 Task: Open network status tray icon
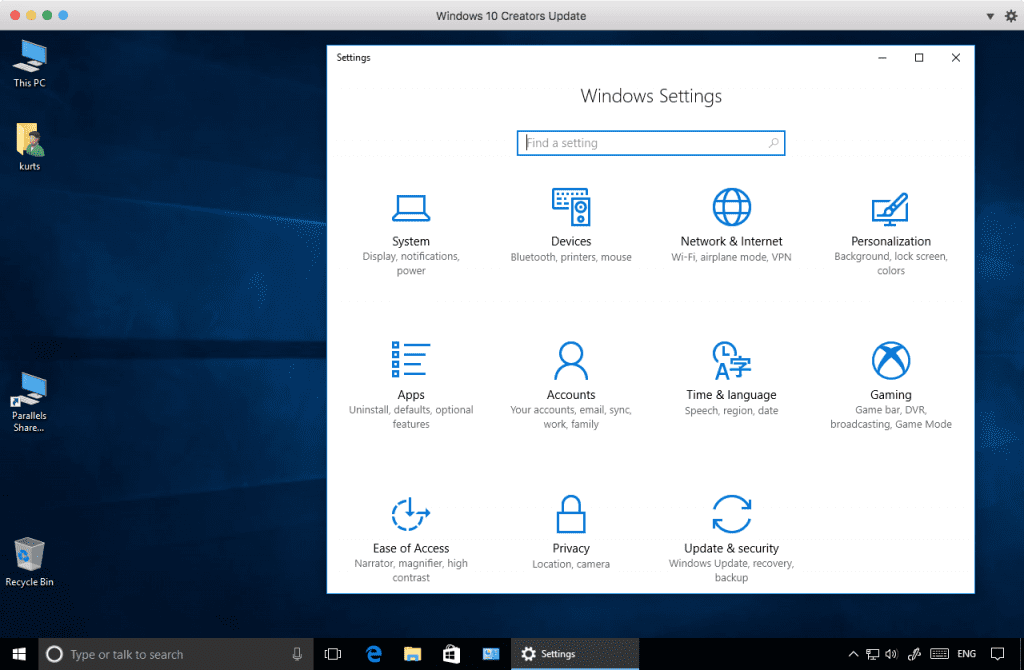click(872, 654)
